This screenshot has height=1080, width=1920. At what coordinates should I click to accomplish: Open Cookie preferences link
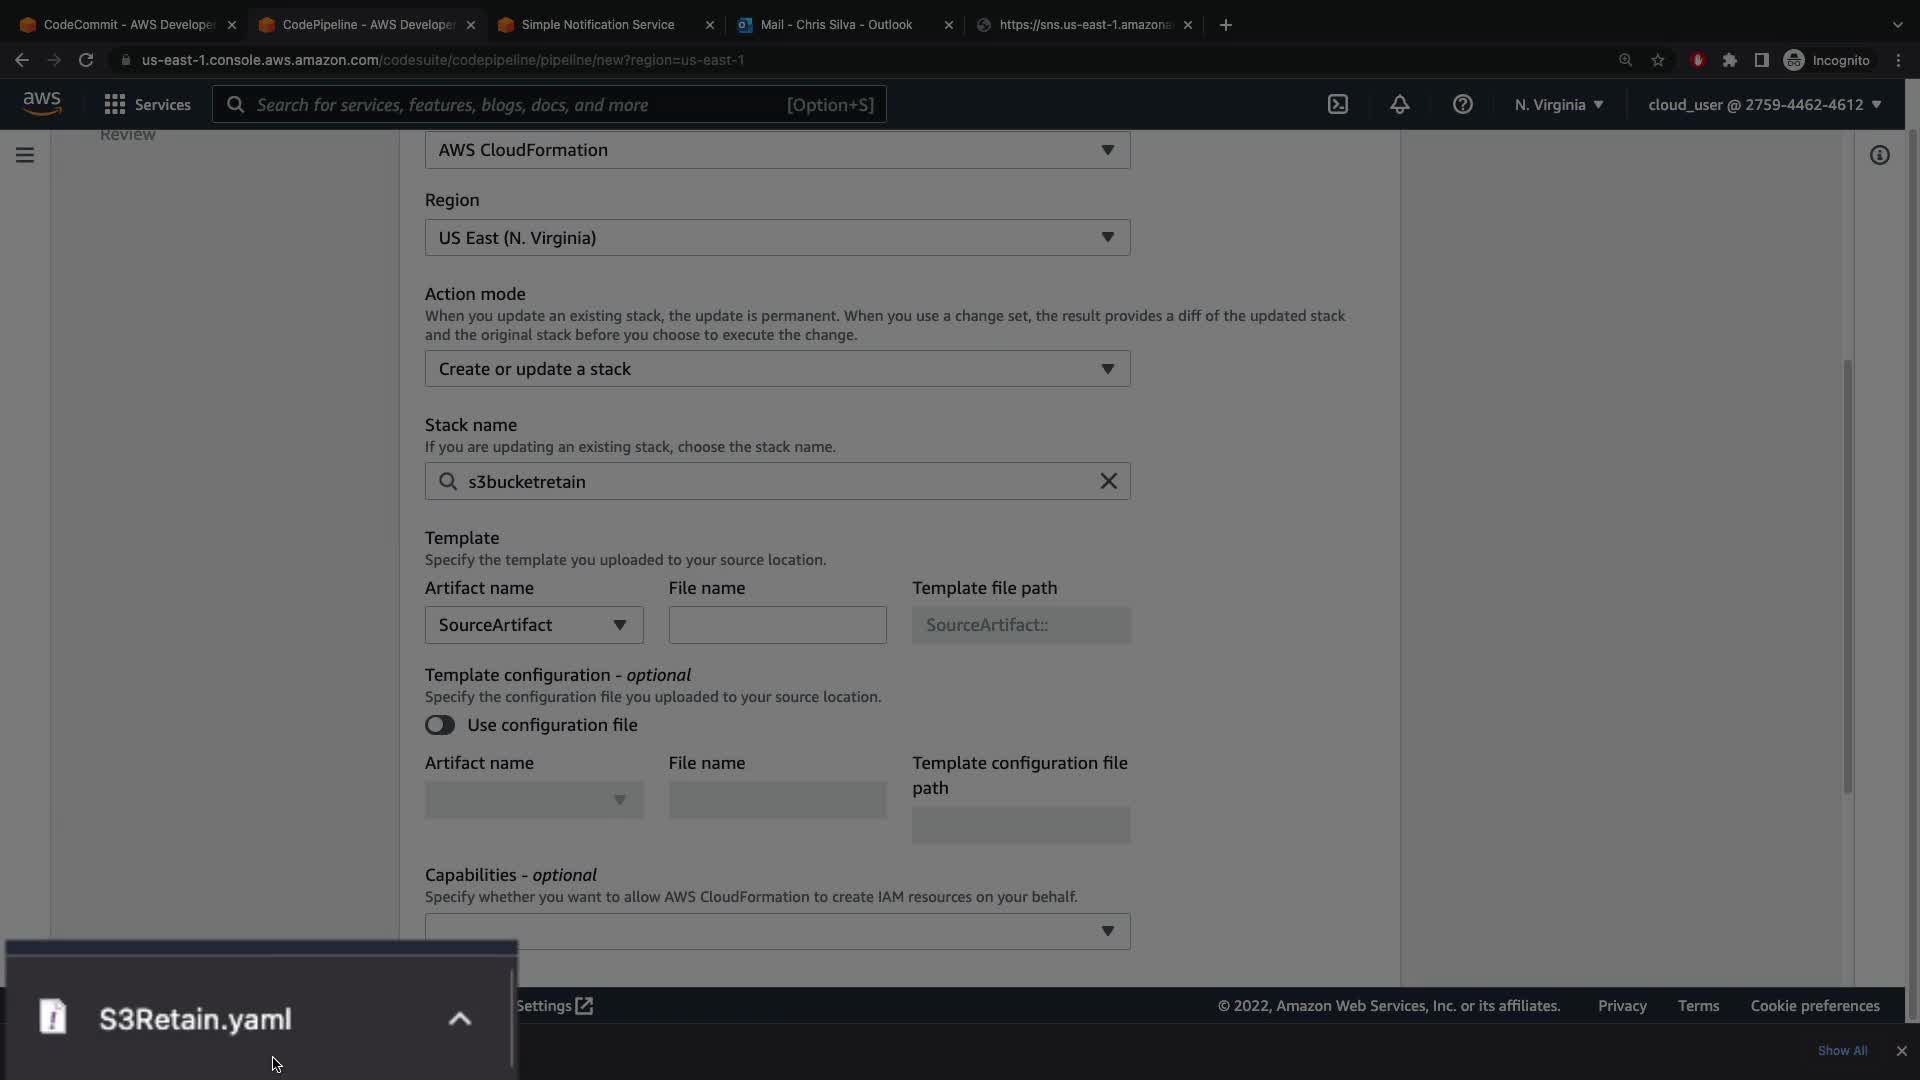(x=1814, y=1006)
